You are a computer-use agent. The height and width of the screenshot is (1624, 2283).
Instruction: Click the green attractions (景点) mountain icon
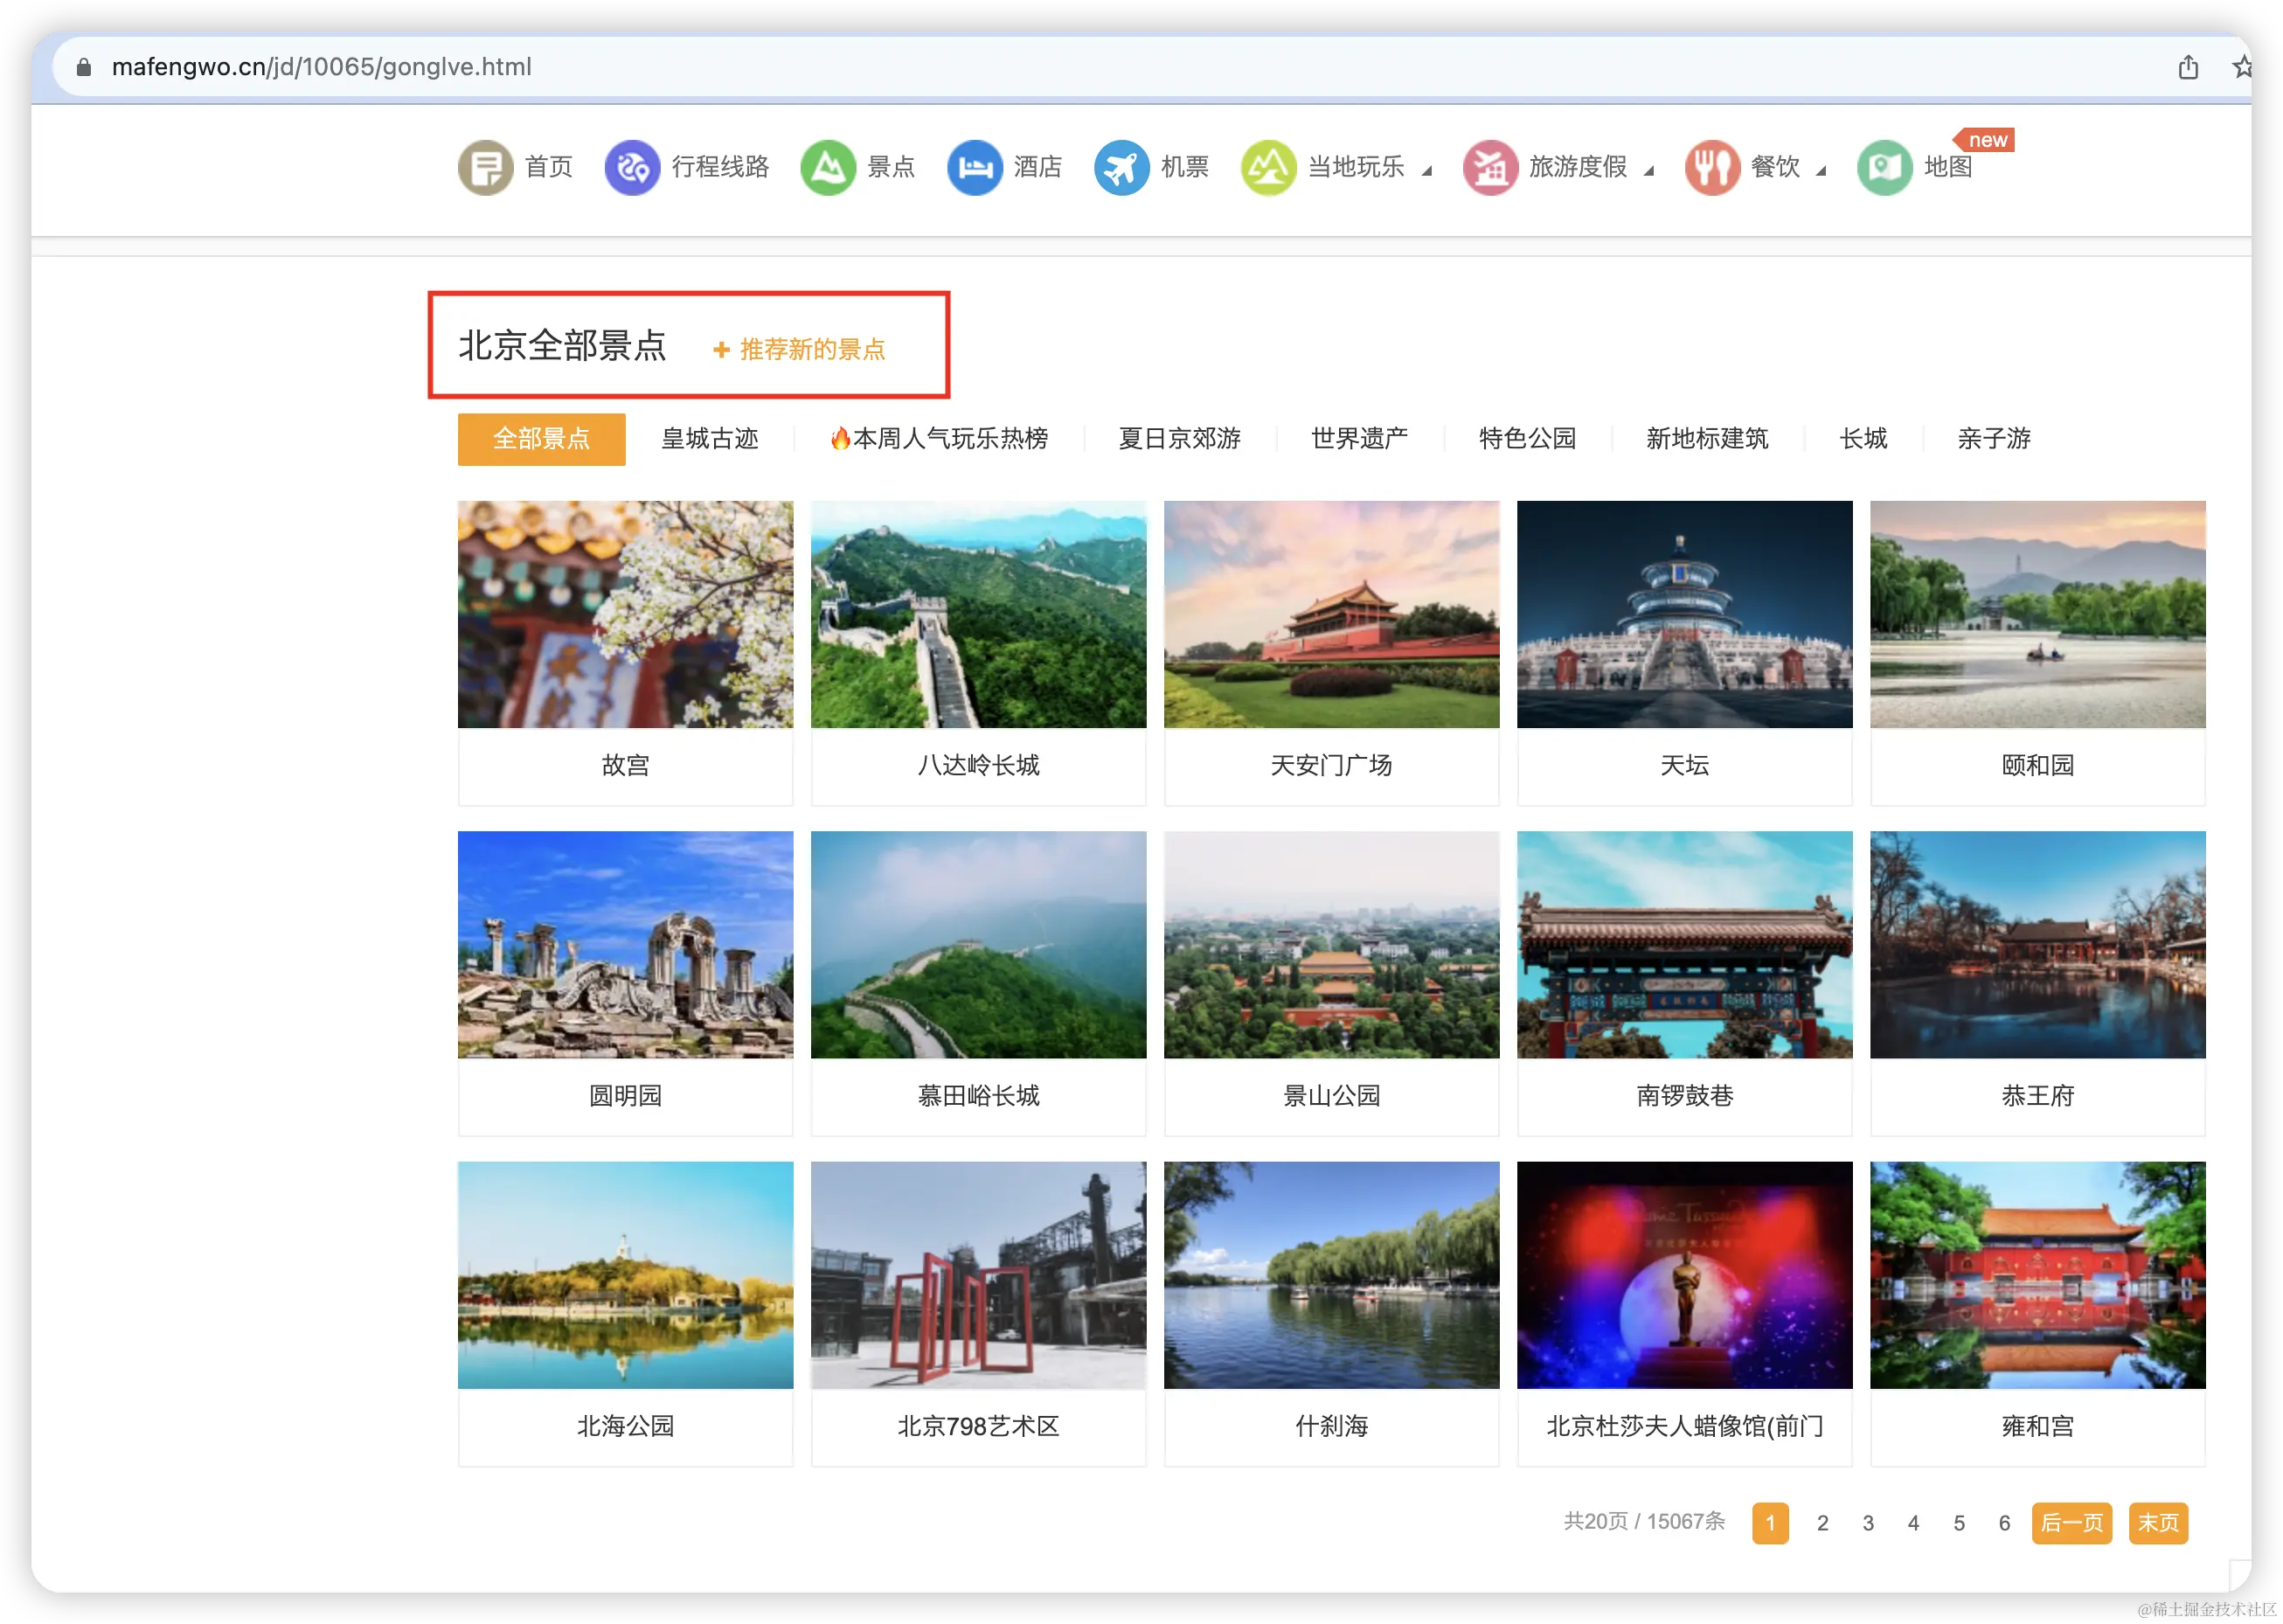pos(827,167)
